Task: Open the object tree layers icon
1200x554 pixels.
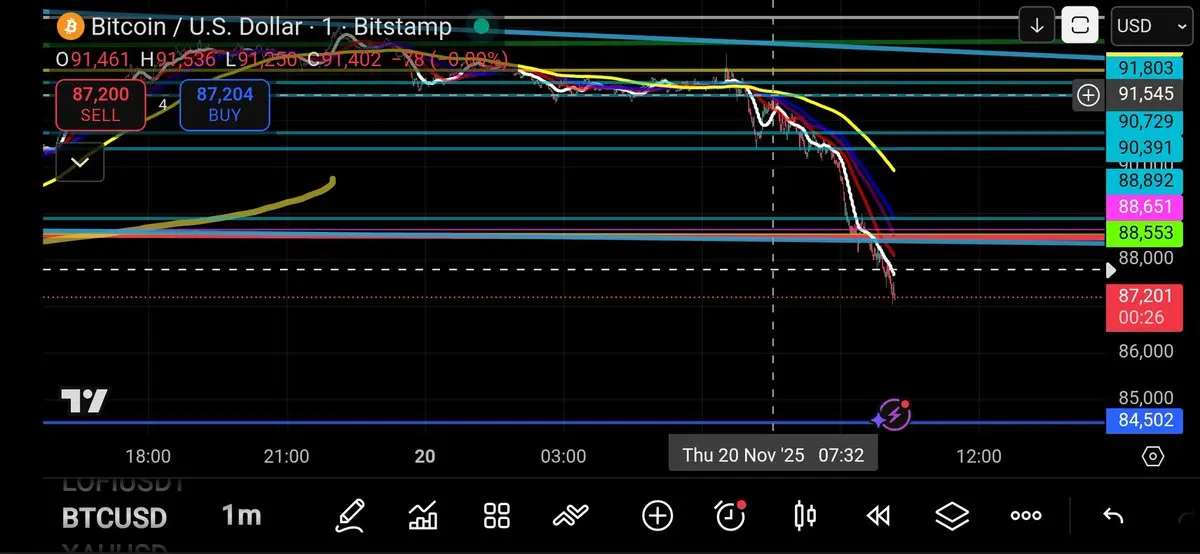Action: click(x=952, y=516)
